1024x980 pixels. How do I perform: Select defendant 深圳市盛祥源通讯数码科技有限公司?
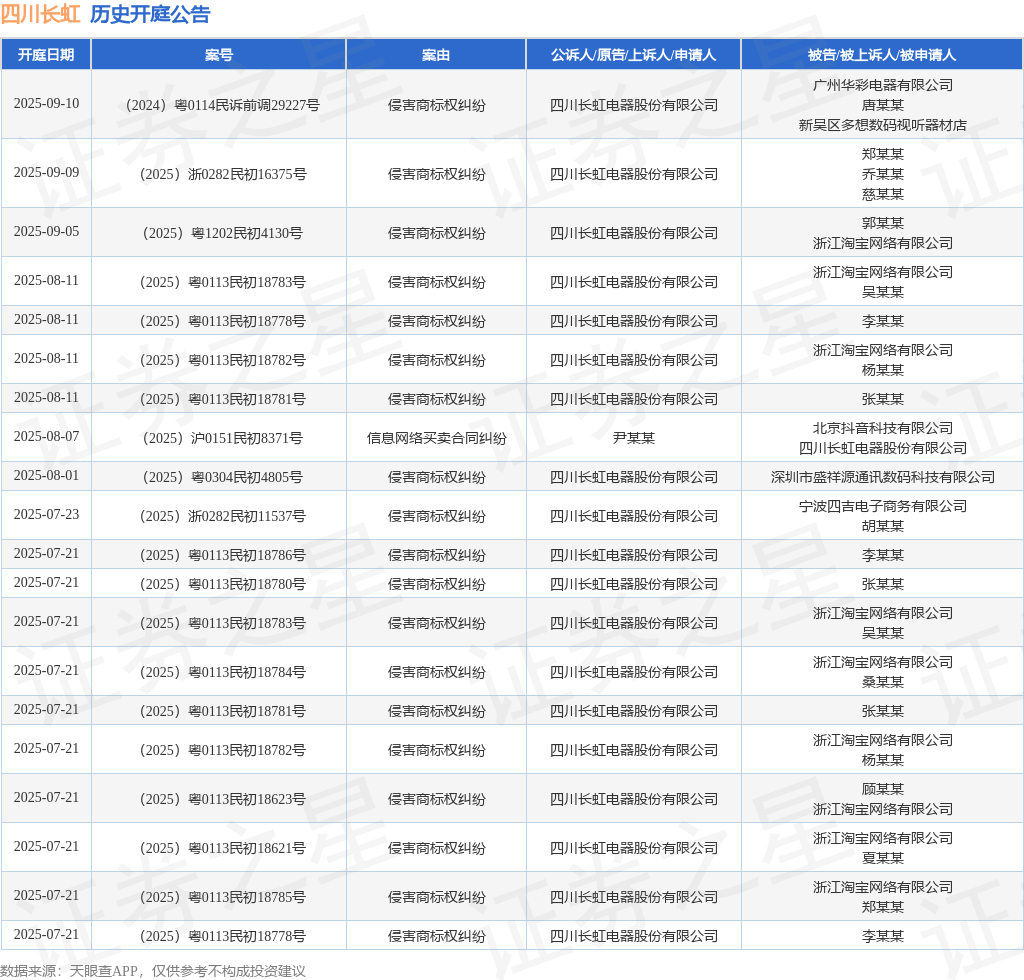coord(882,477)
